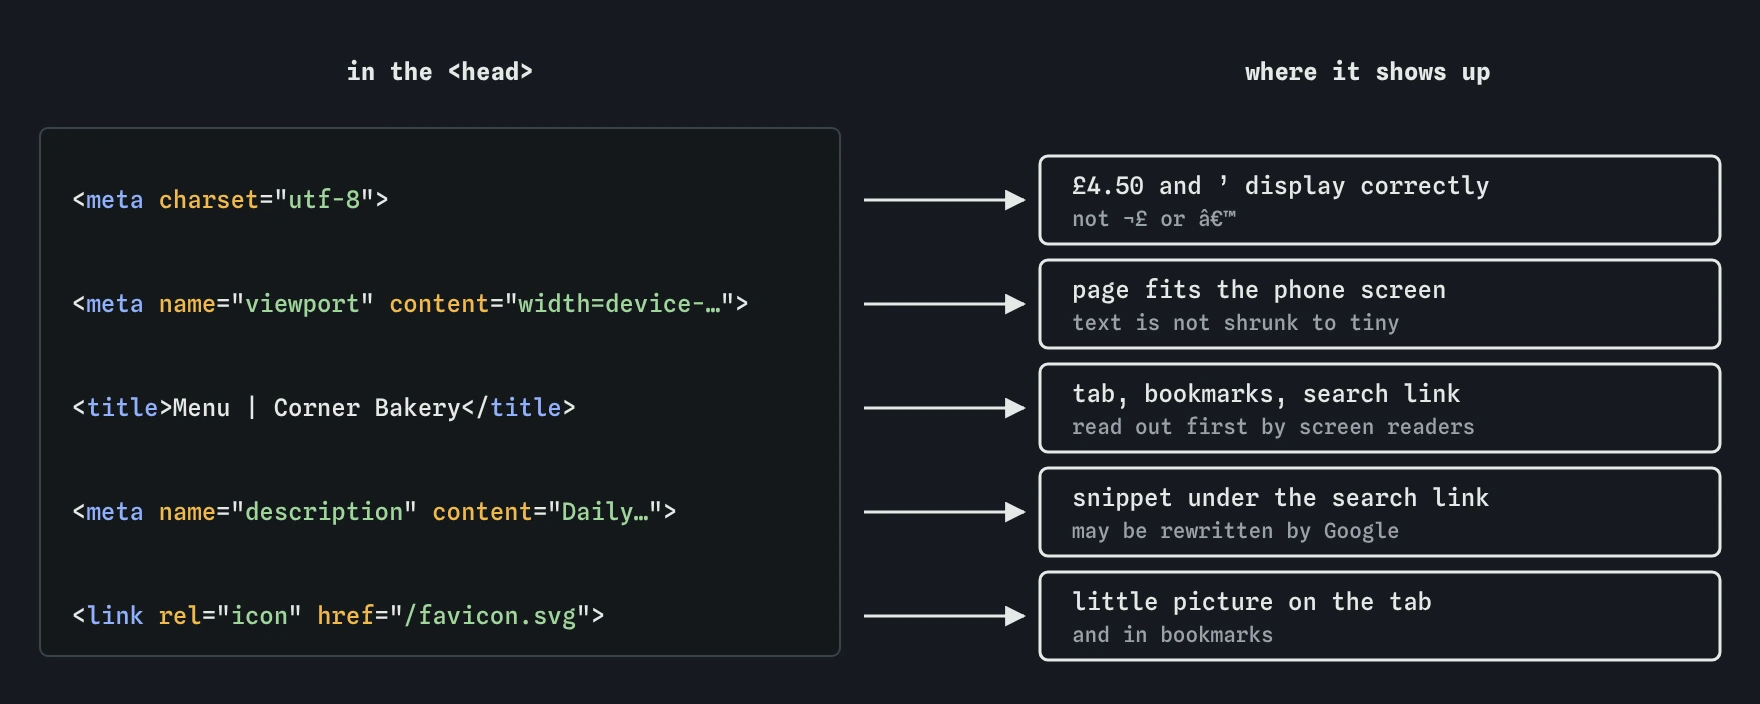
Task: Click arrow pointing to phone screen box
Action: coord(944,304)
